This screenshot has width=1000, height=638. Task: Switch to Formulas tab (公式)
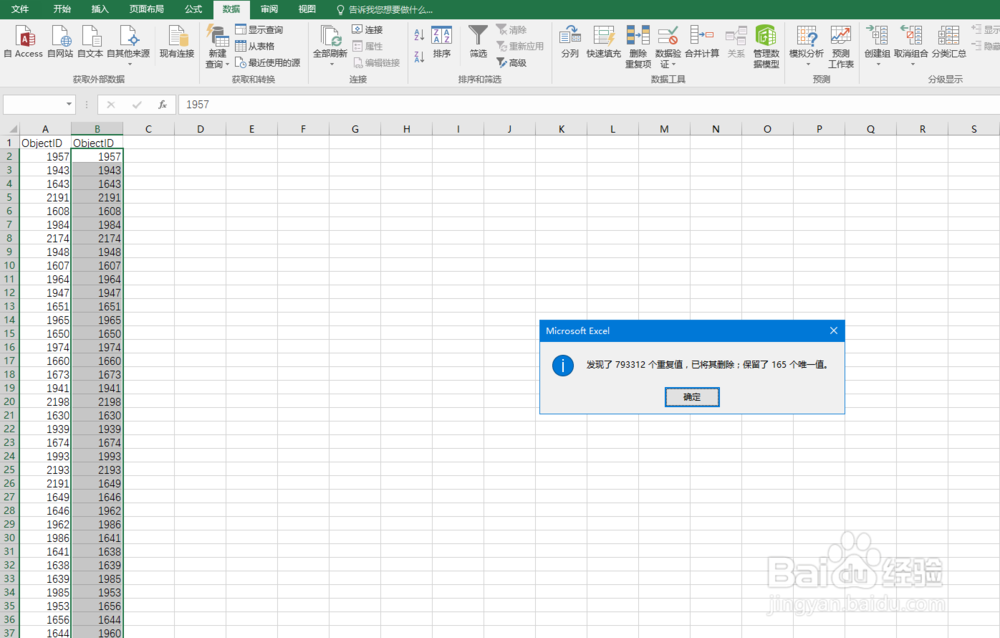coord(193,9)
